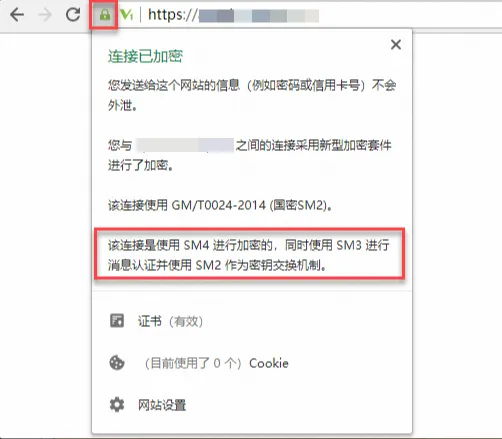Screen dimensions: 502x439
Task: Click the blurred site name after 您与
Action: tap(185, 145)
